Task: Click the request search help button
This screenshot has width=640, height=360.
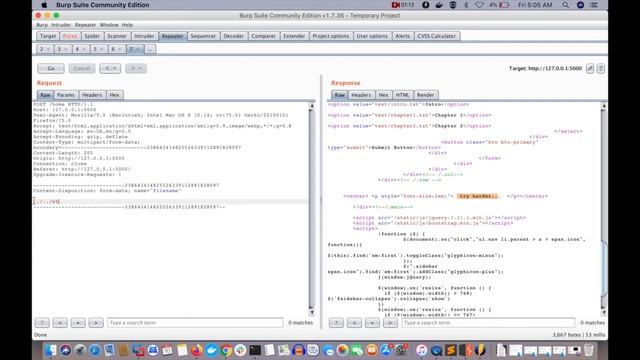Action: click(x=42, y=323)
